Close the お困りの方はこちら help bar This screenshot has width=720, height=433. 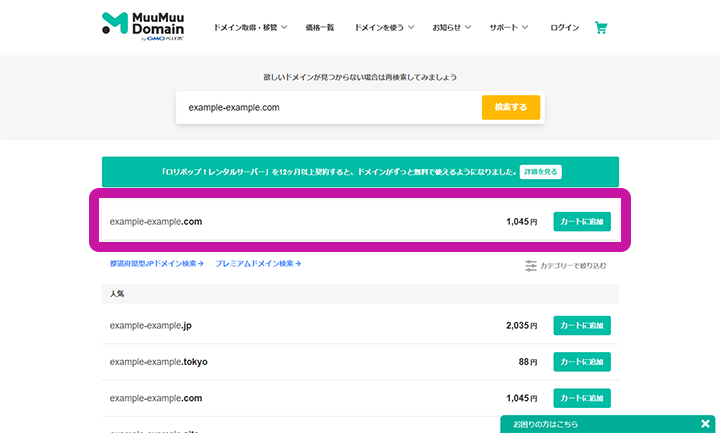click(x=705, y=424)
